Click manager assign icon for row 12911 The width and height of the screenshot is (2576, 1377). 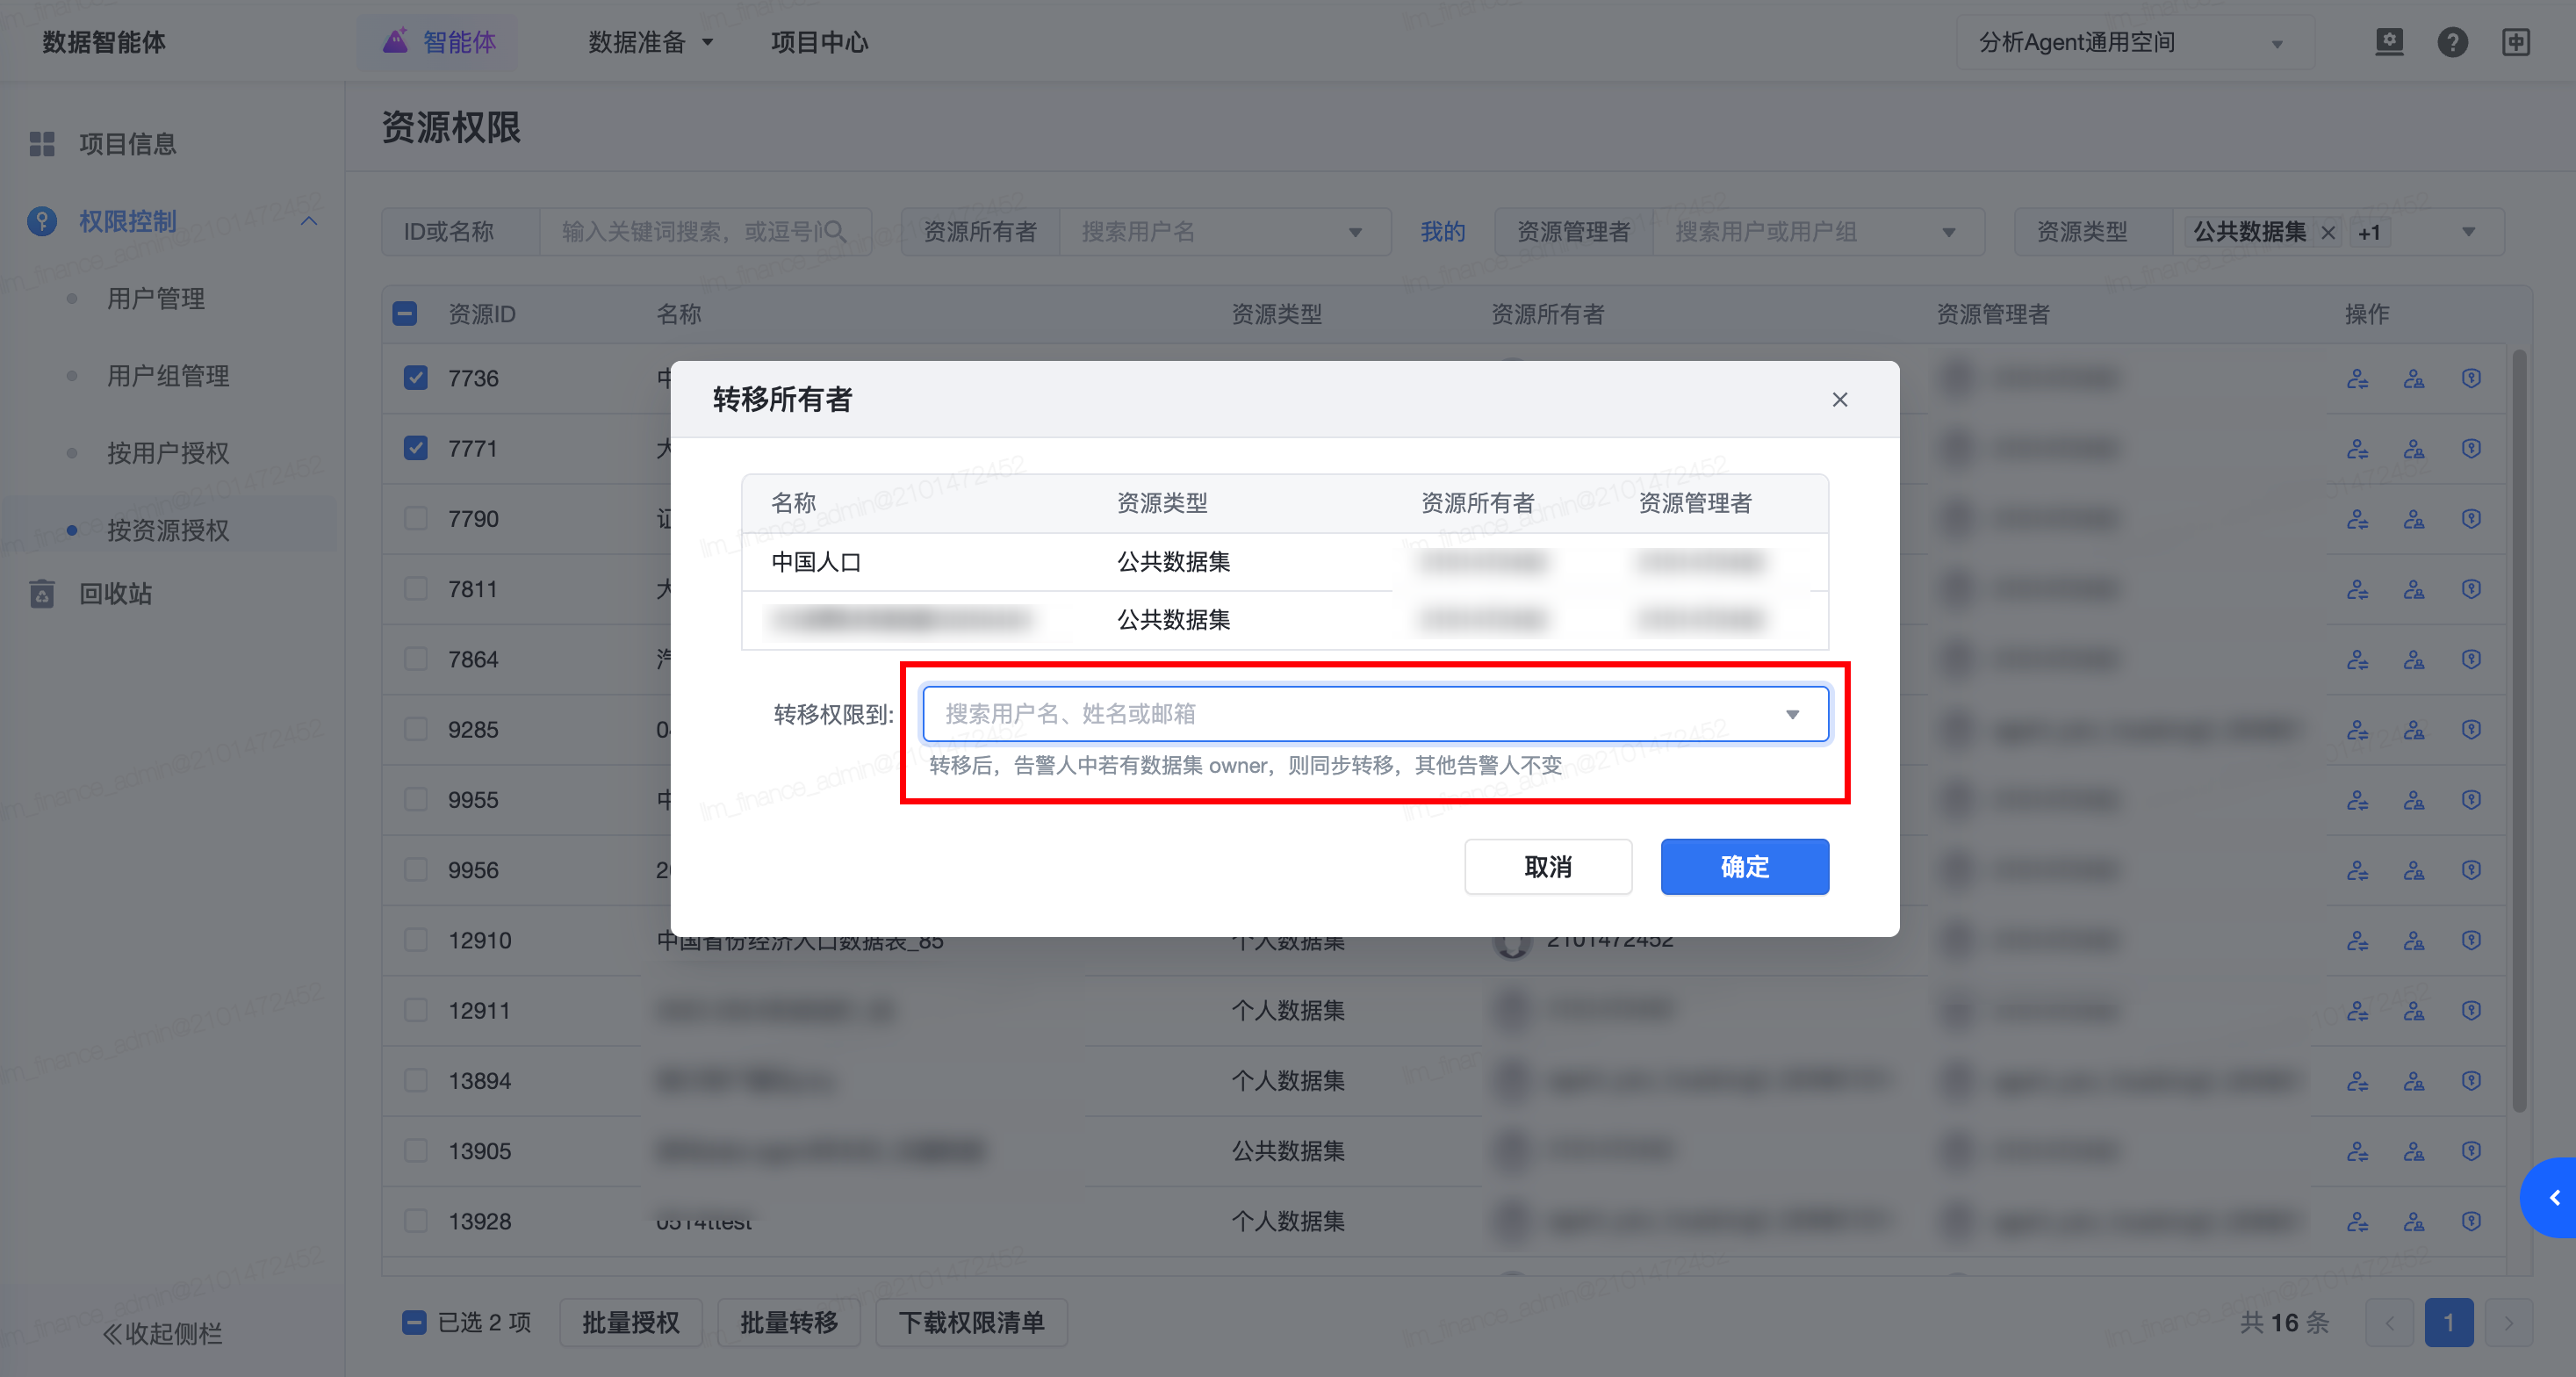[2414, 1011]
